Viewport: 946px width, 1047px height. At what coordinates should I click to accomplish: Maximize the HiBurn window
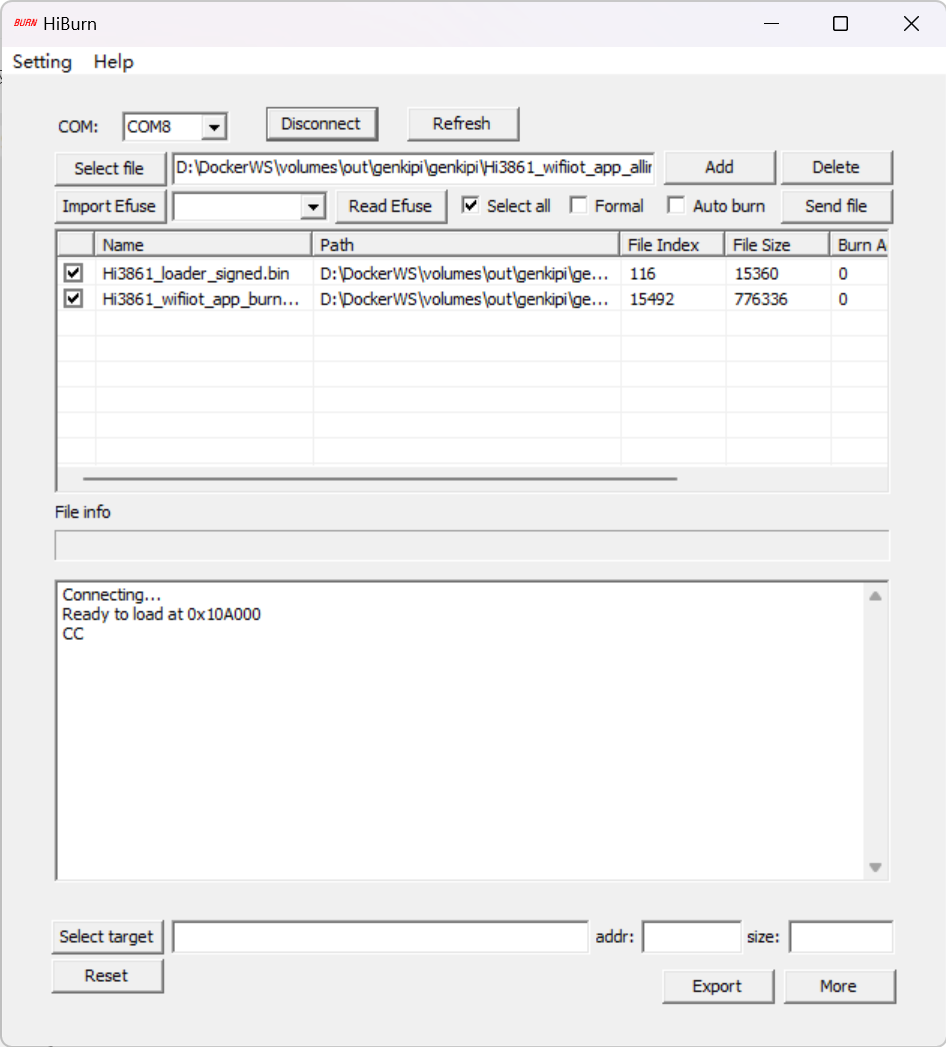841,24
